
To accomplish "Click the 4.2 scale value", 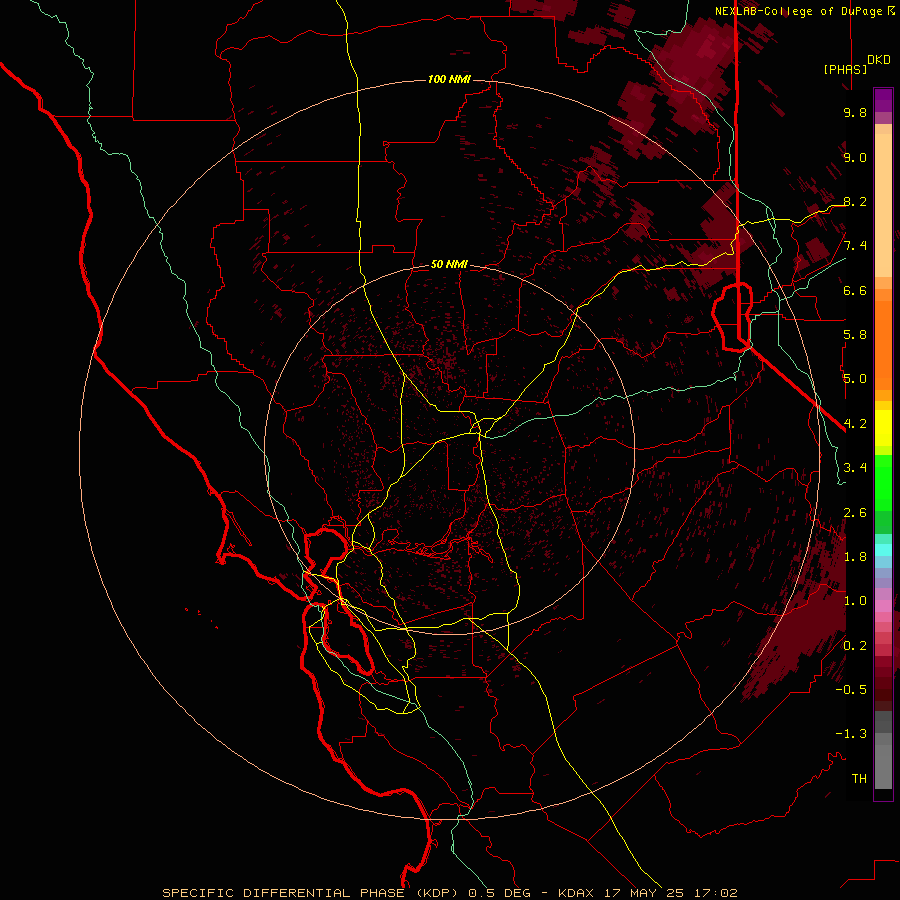I will pos(855,424).
